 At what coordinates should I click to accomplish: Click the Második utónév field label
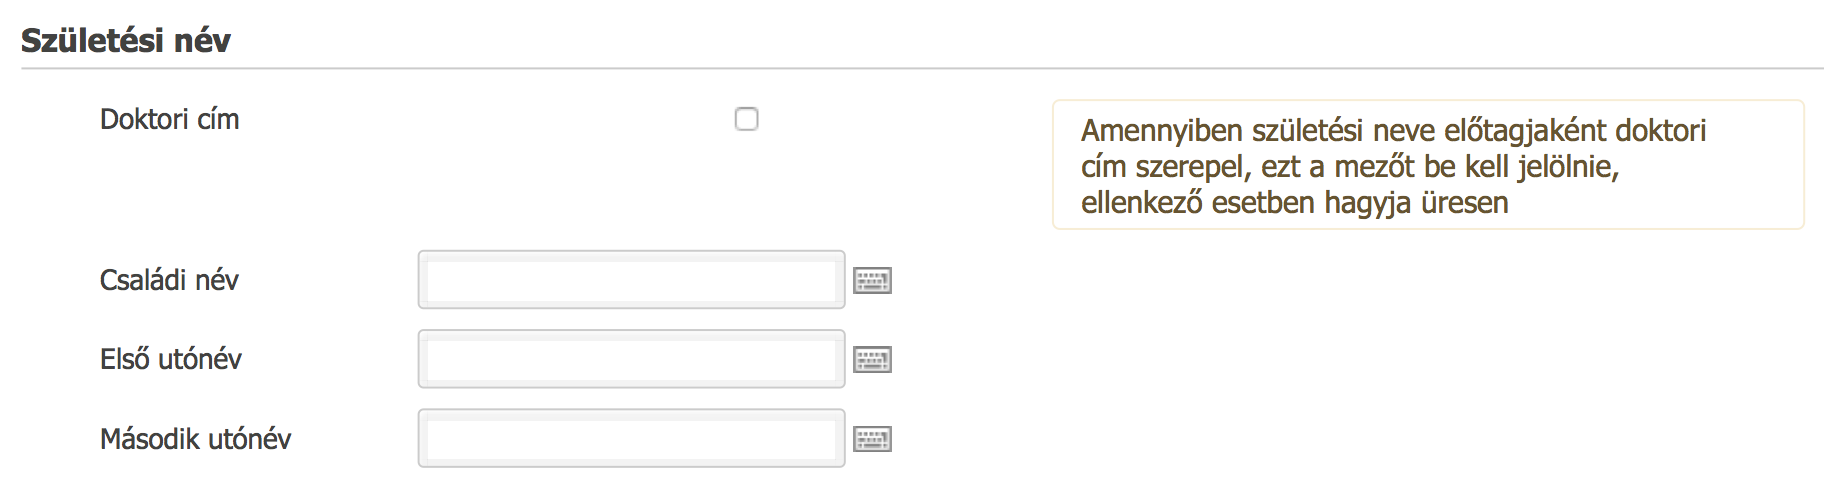click(195, 438)
